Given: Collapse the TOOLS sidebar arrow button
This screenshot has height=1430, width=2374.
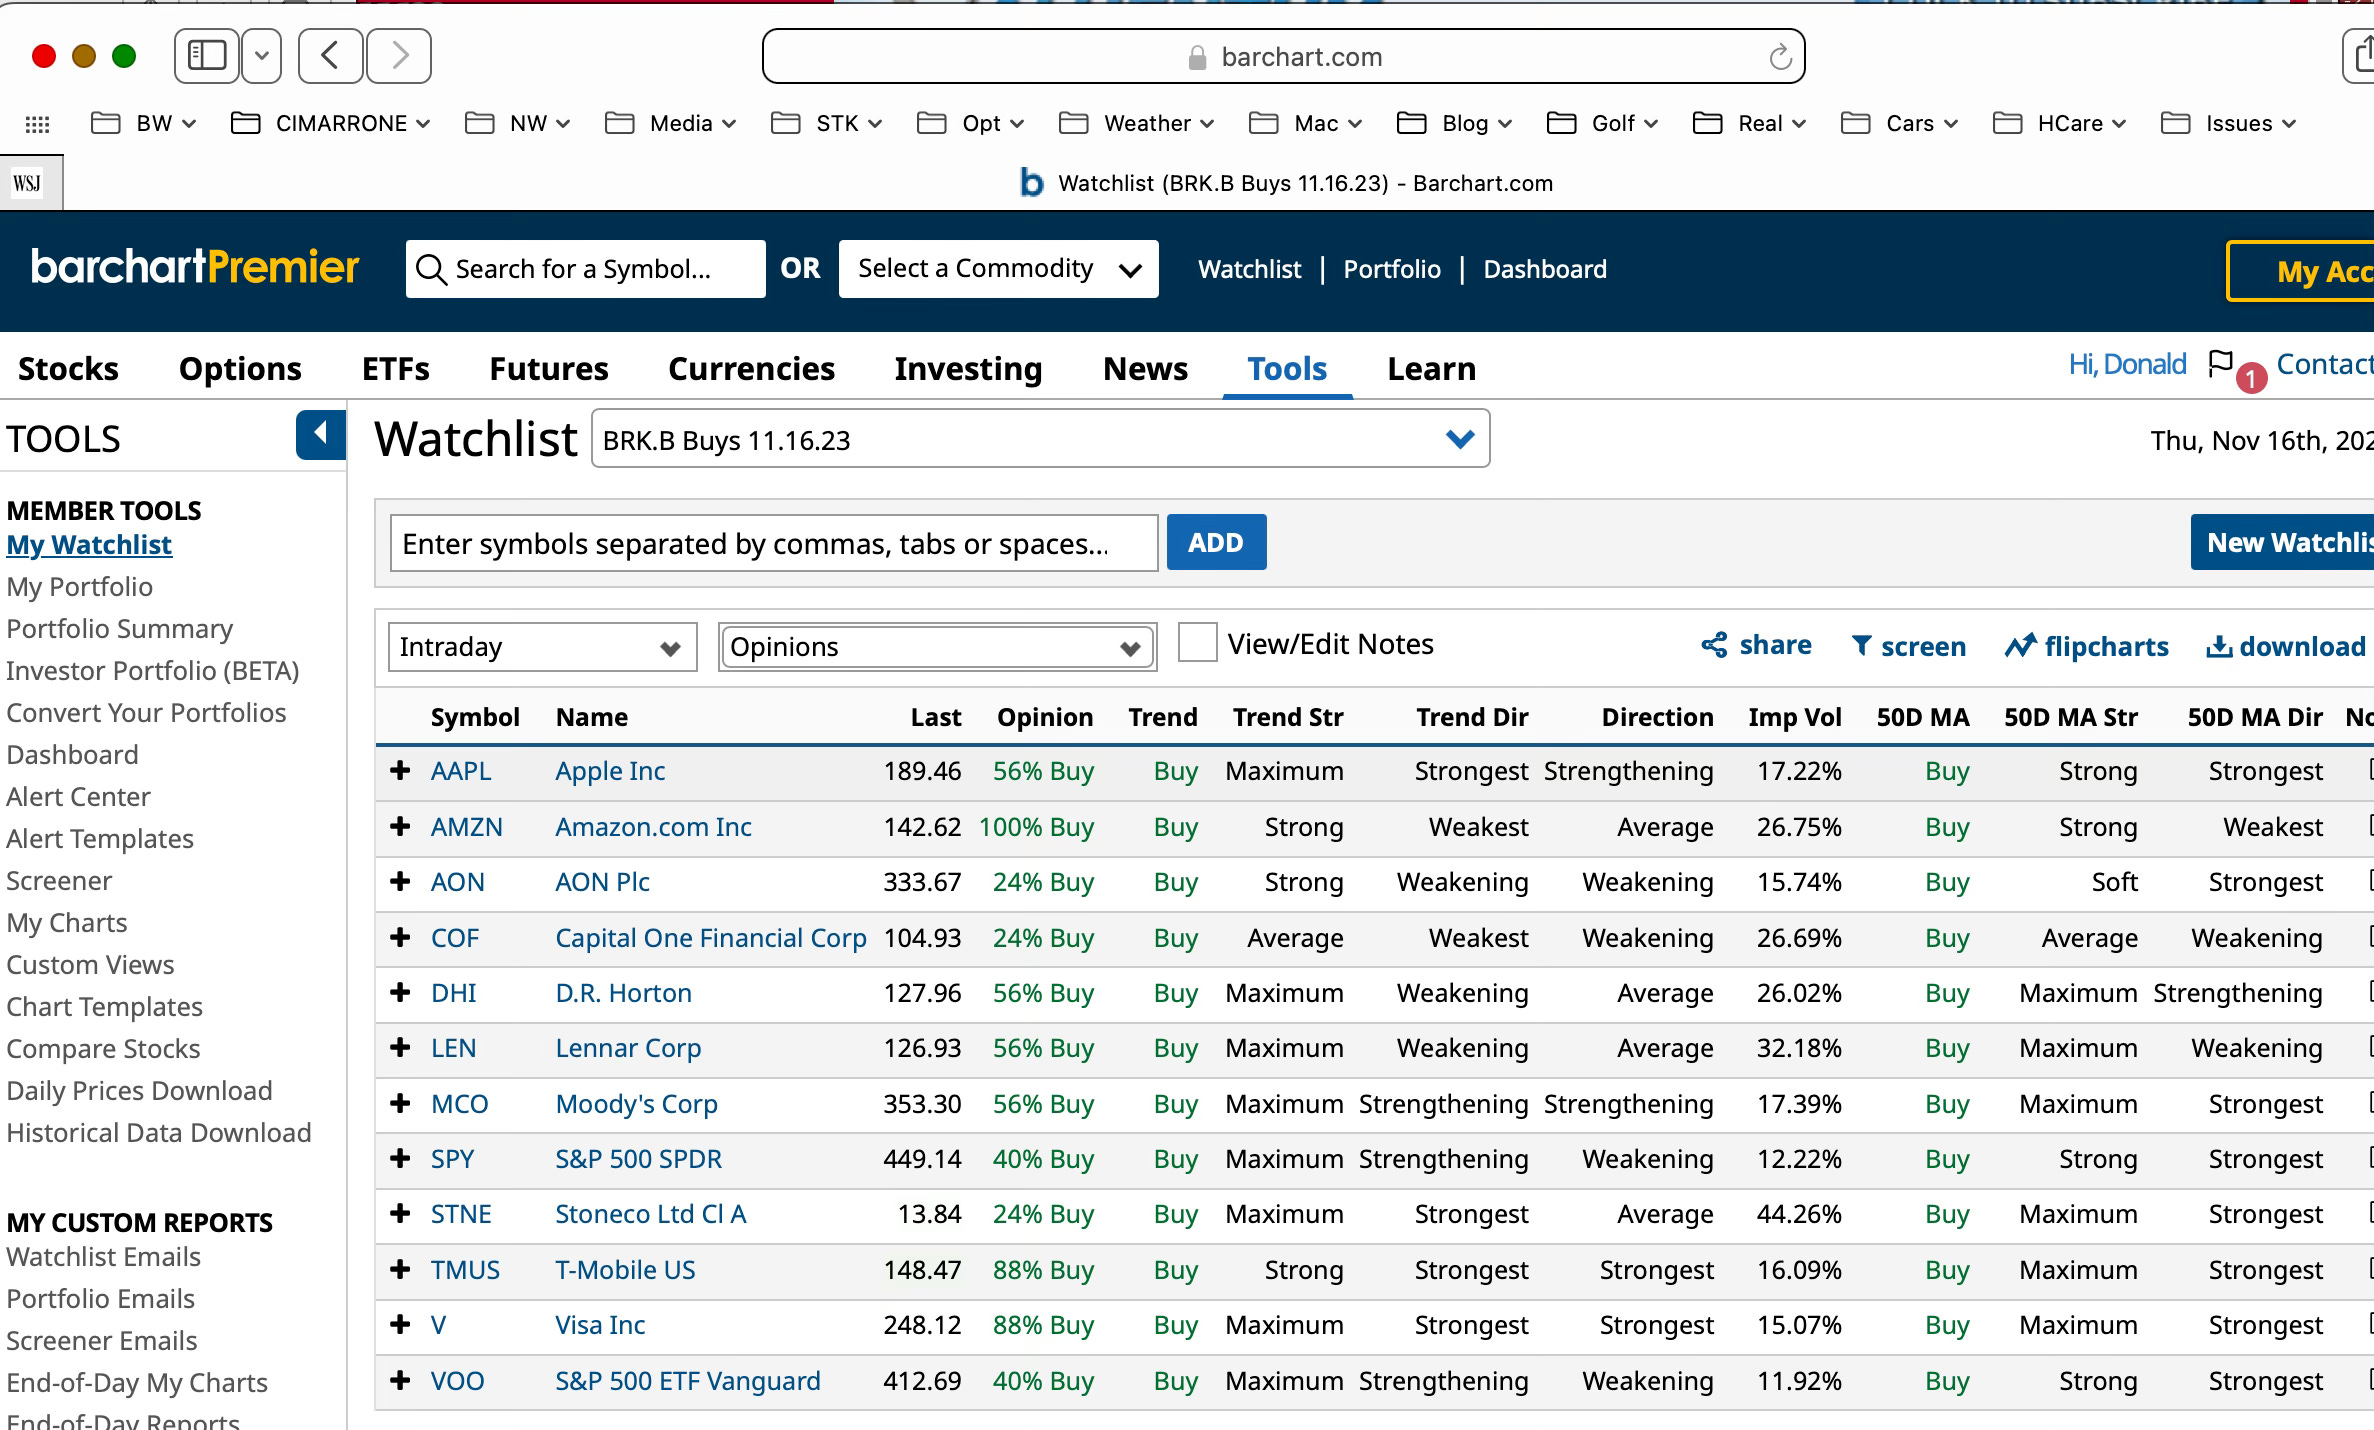Looking at the screenshot, I should (320, 434).
